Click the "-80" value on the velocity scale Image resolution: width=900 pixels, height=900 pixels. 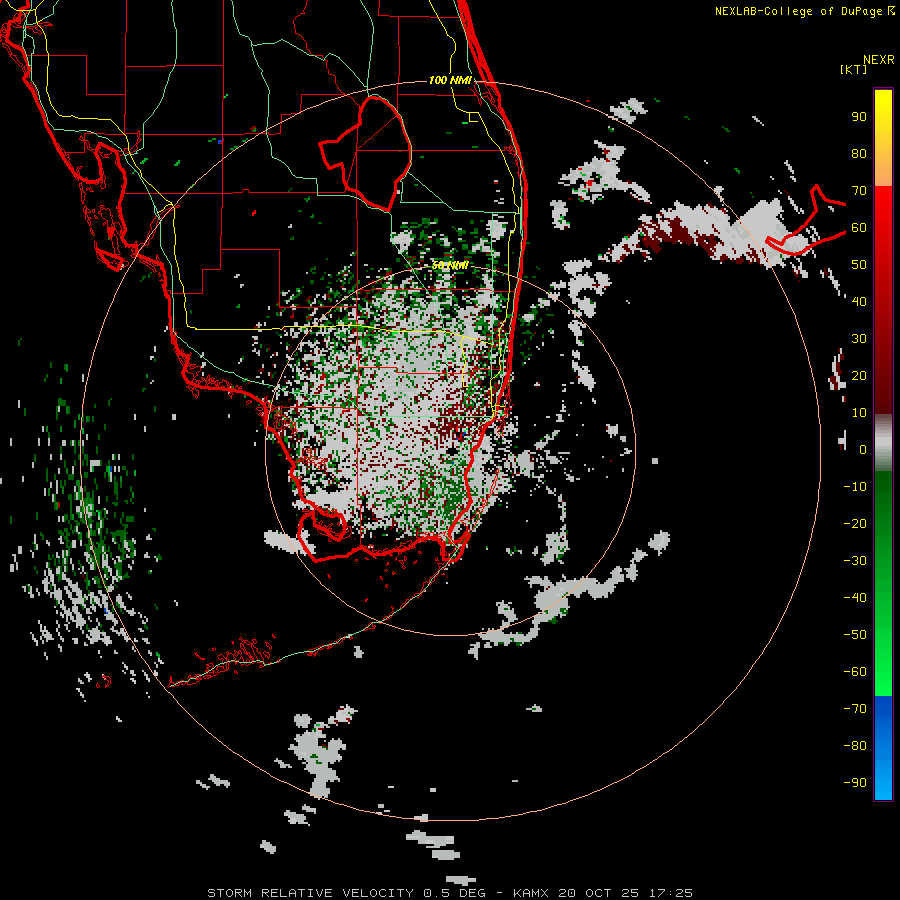click(855, 746)
